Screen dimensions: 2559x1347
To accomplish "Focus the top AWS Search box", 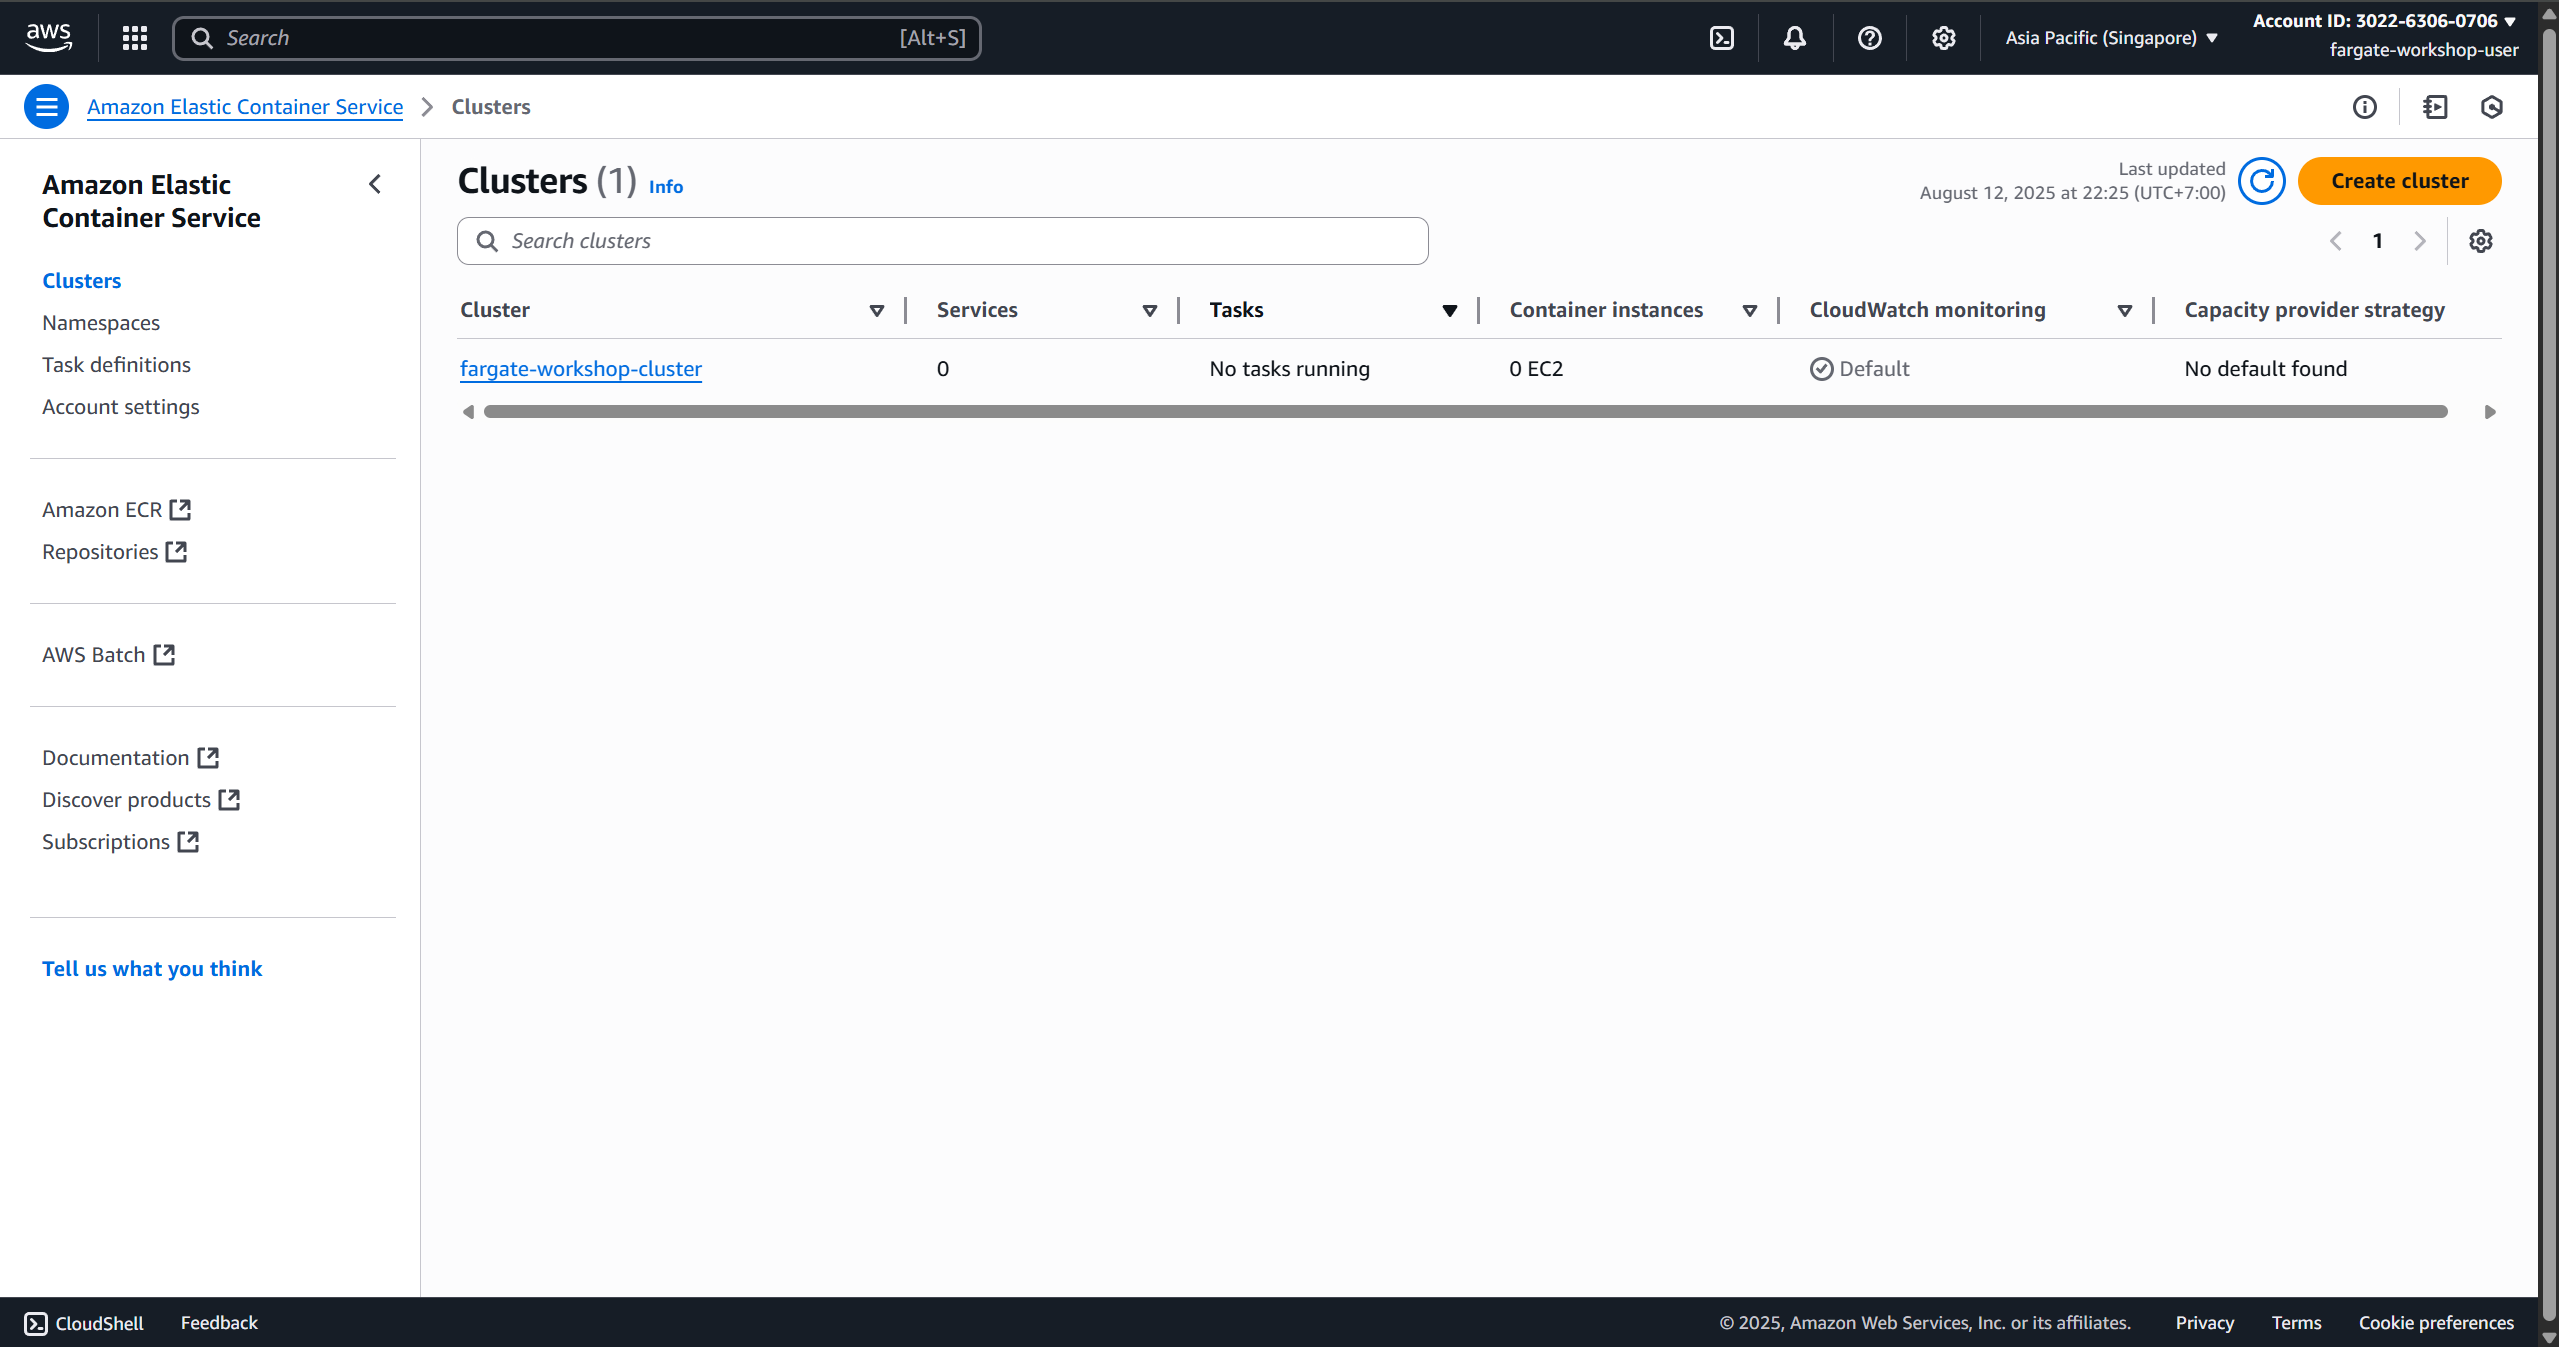I will pos(577,38).
